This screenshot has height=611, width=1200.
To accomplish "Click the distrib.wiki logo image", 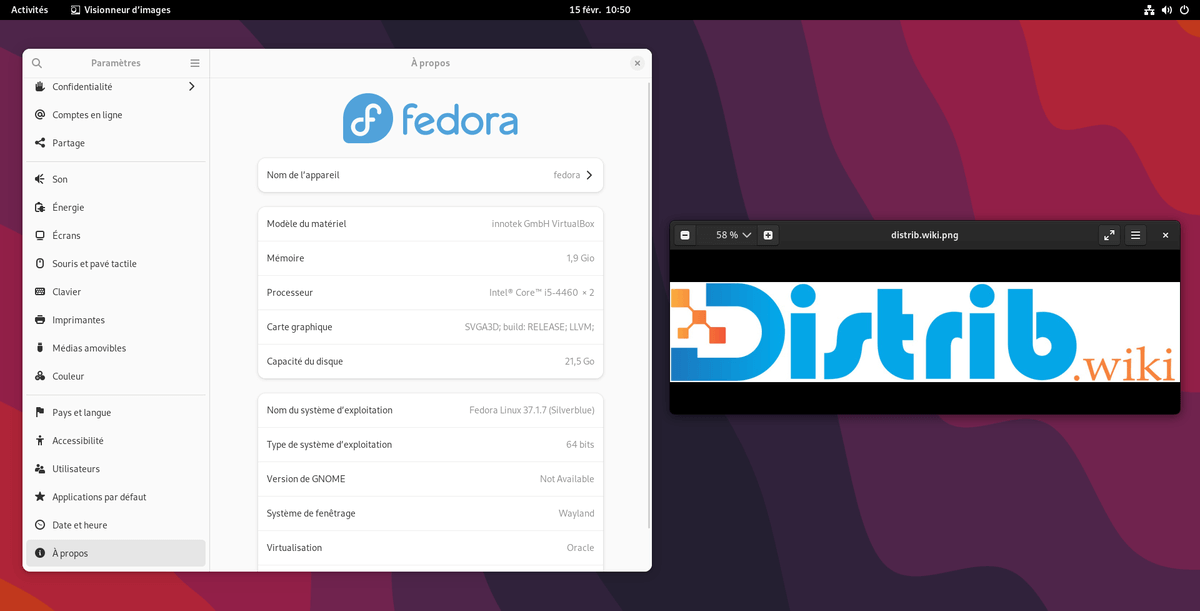I will click(x=924, y=332).
